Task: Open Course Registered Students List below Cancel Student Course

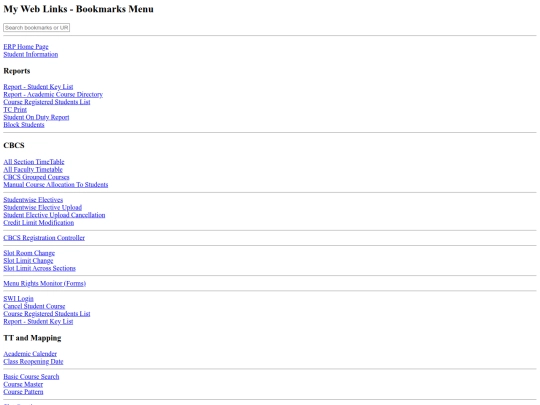Action: coord(47,313)
